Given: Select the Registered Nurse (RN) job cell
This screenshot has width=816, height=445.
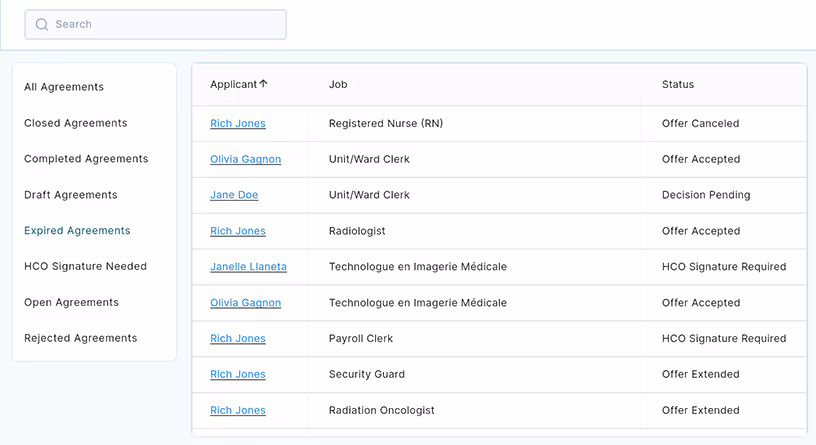Looking at the screenshot, I should (386, 123).
